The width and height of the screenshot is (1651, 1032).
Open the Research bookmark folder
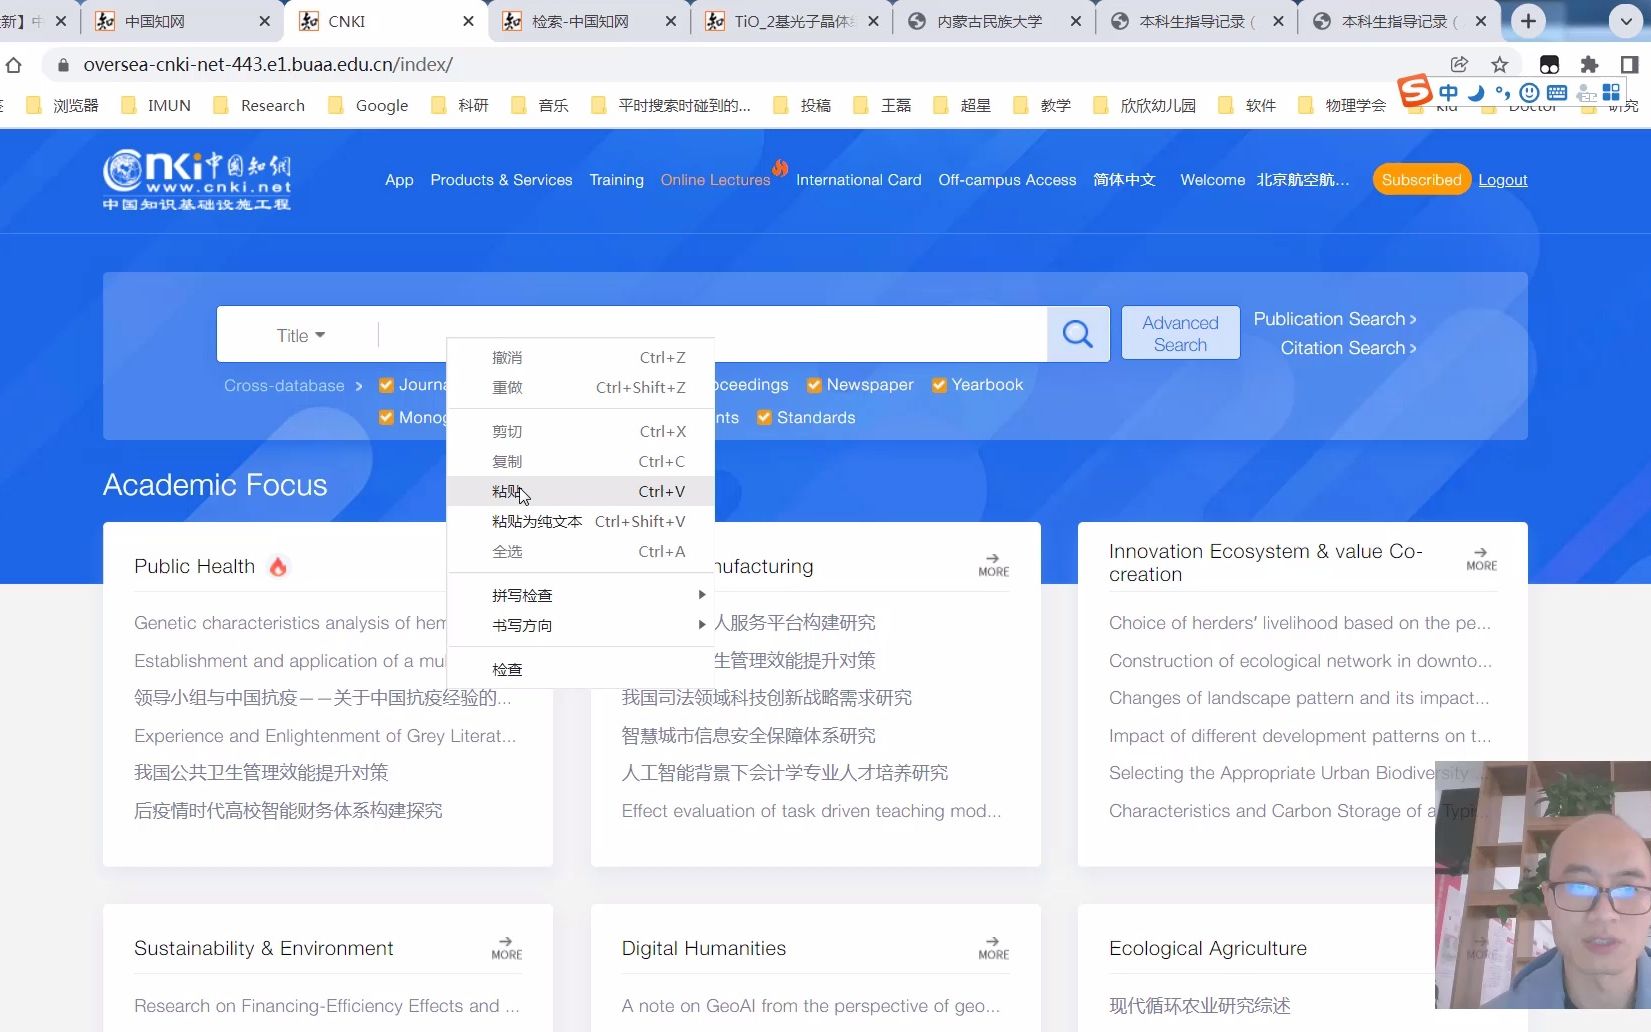coord(259,105)
